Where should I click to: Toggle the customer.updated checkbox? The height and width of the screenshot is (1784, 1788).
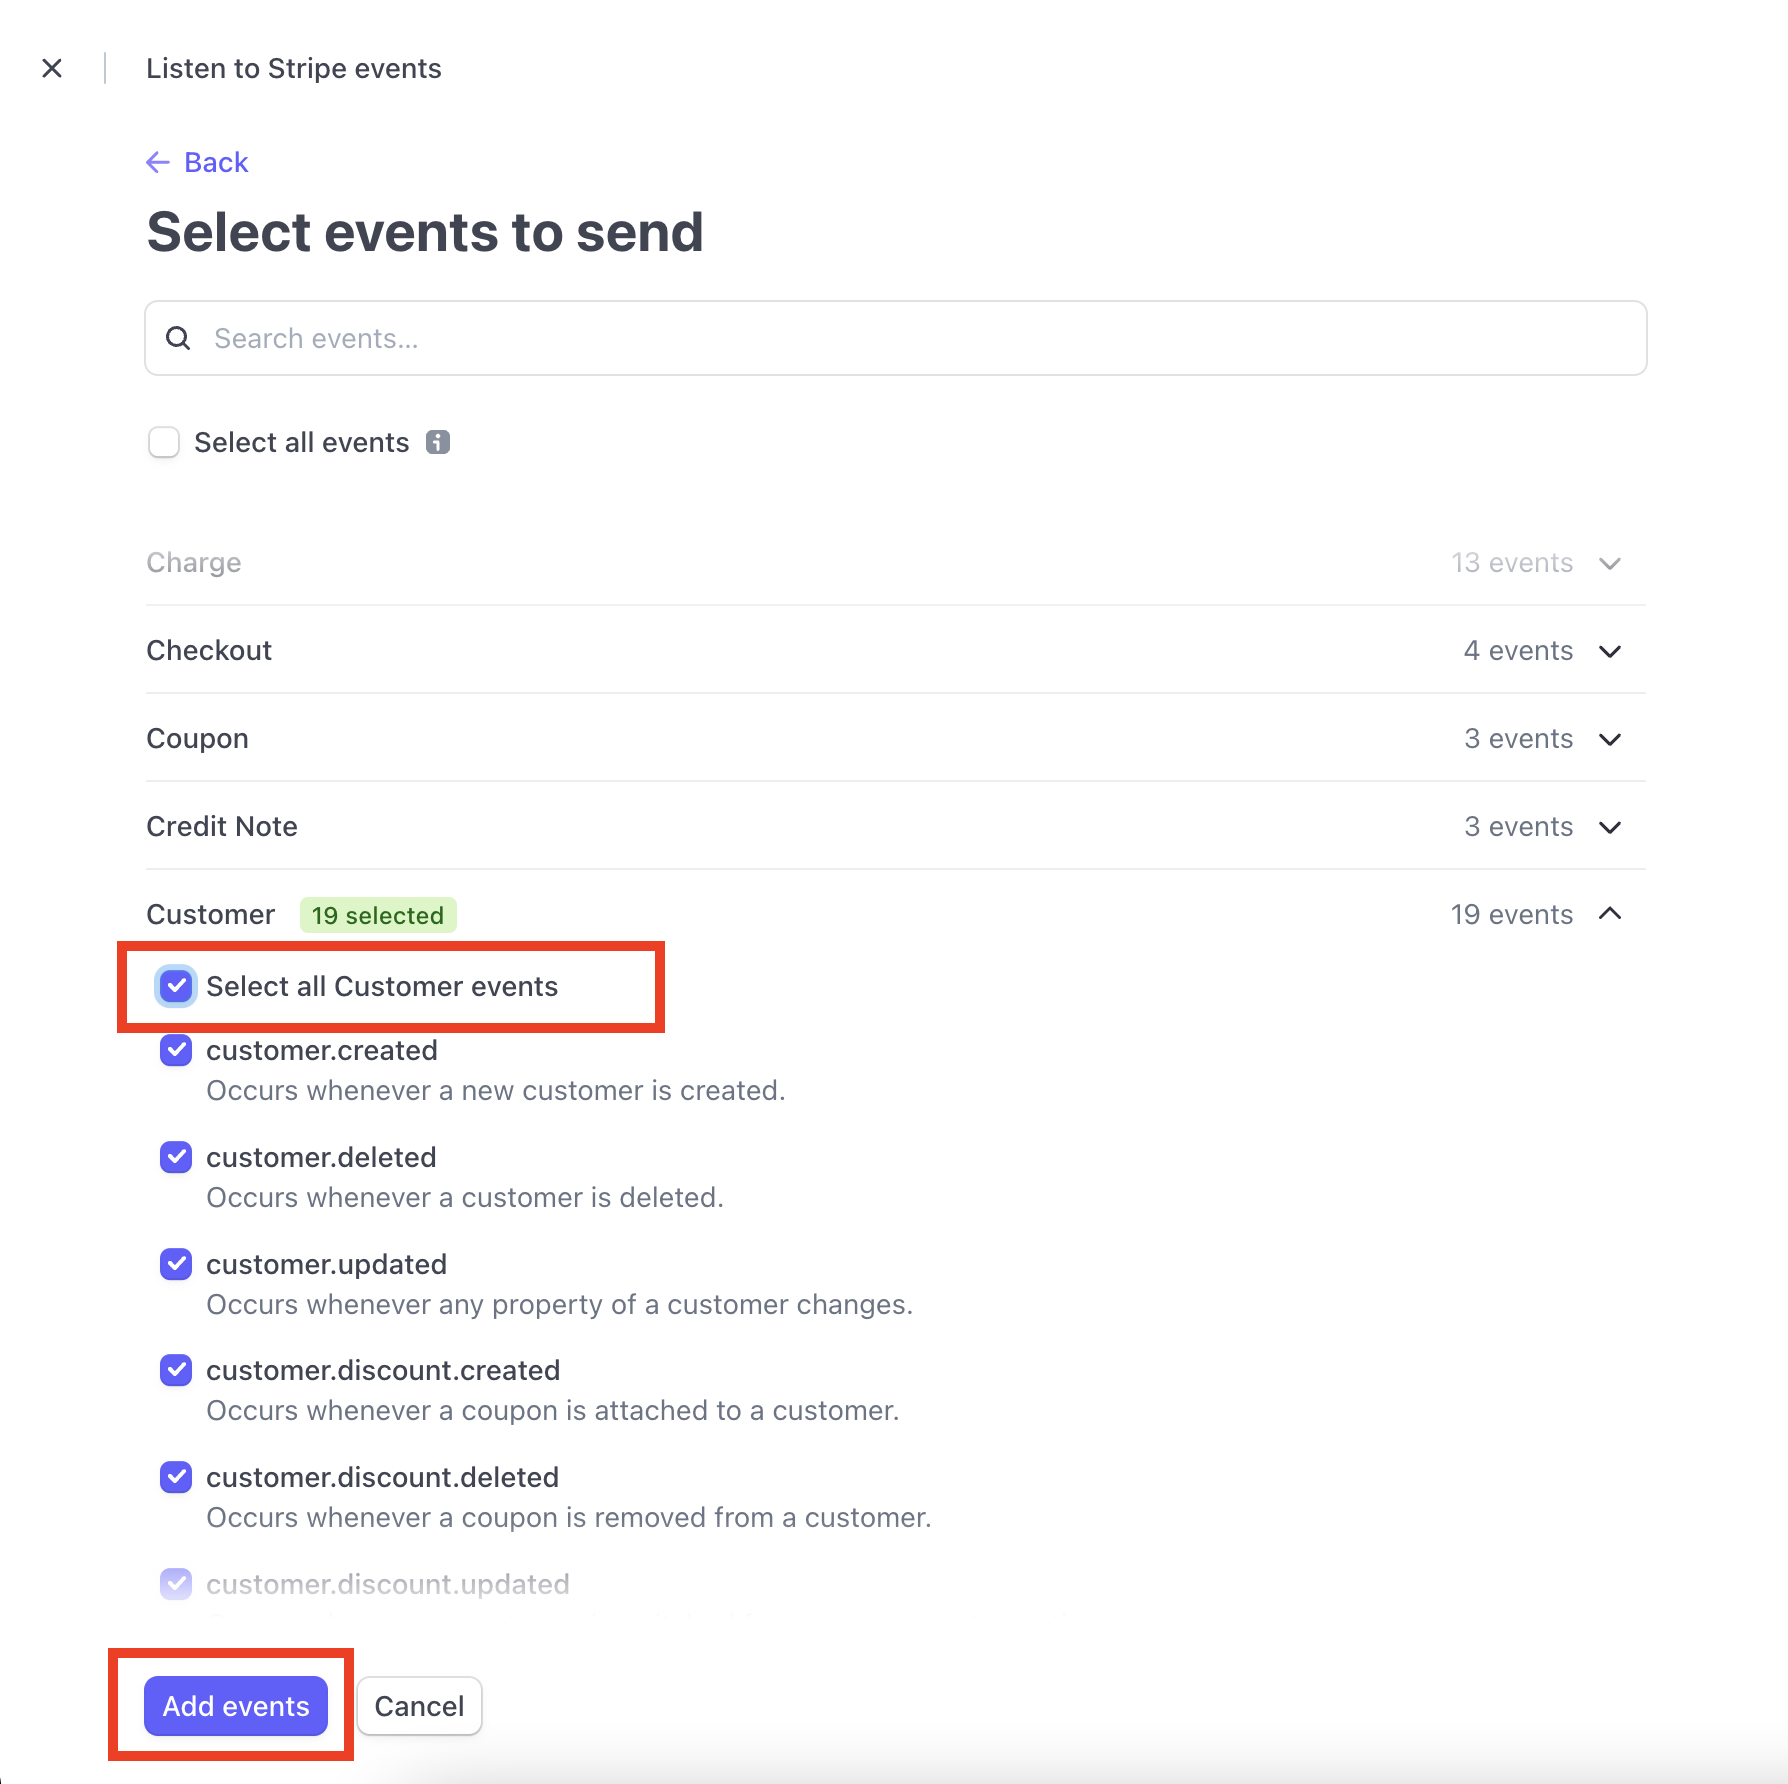[x=175, y=1264]
